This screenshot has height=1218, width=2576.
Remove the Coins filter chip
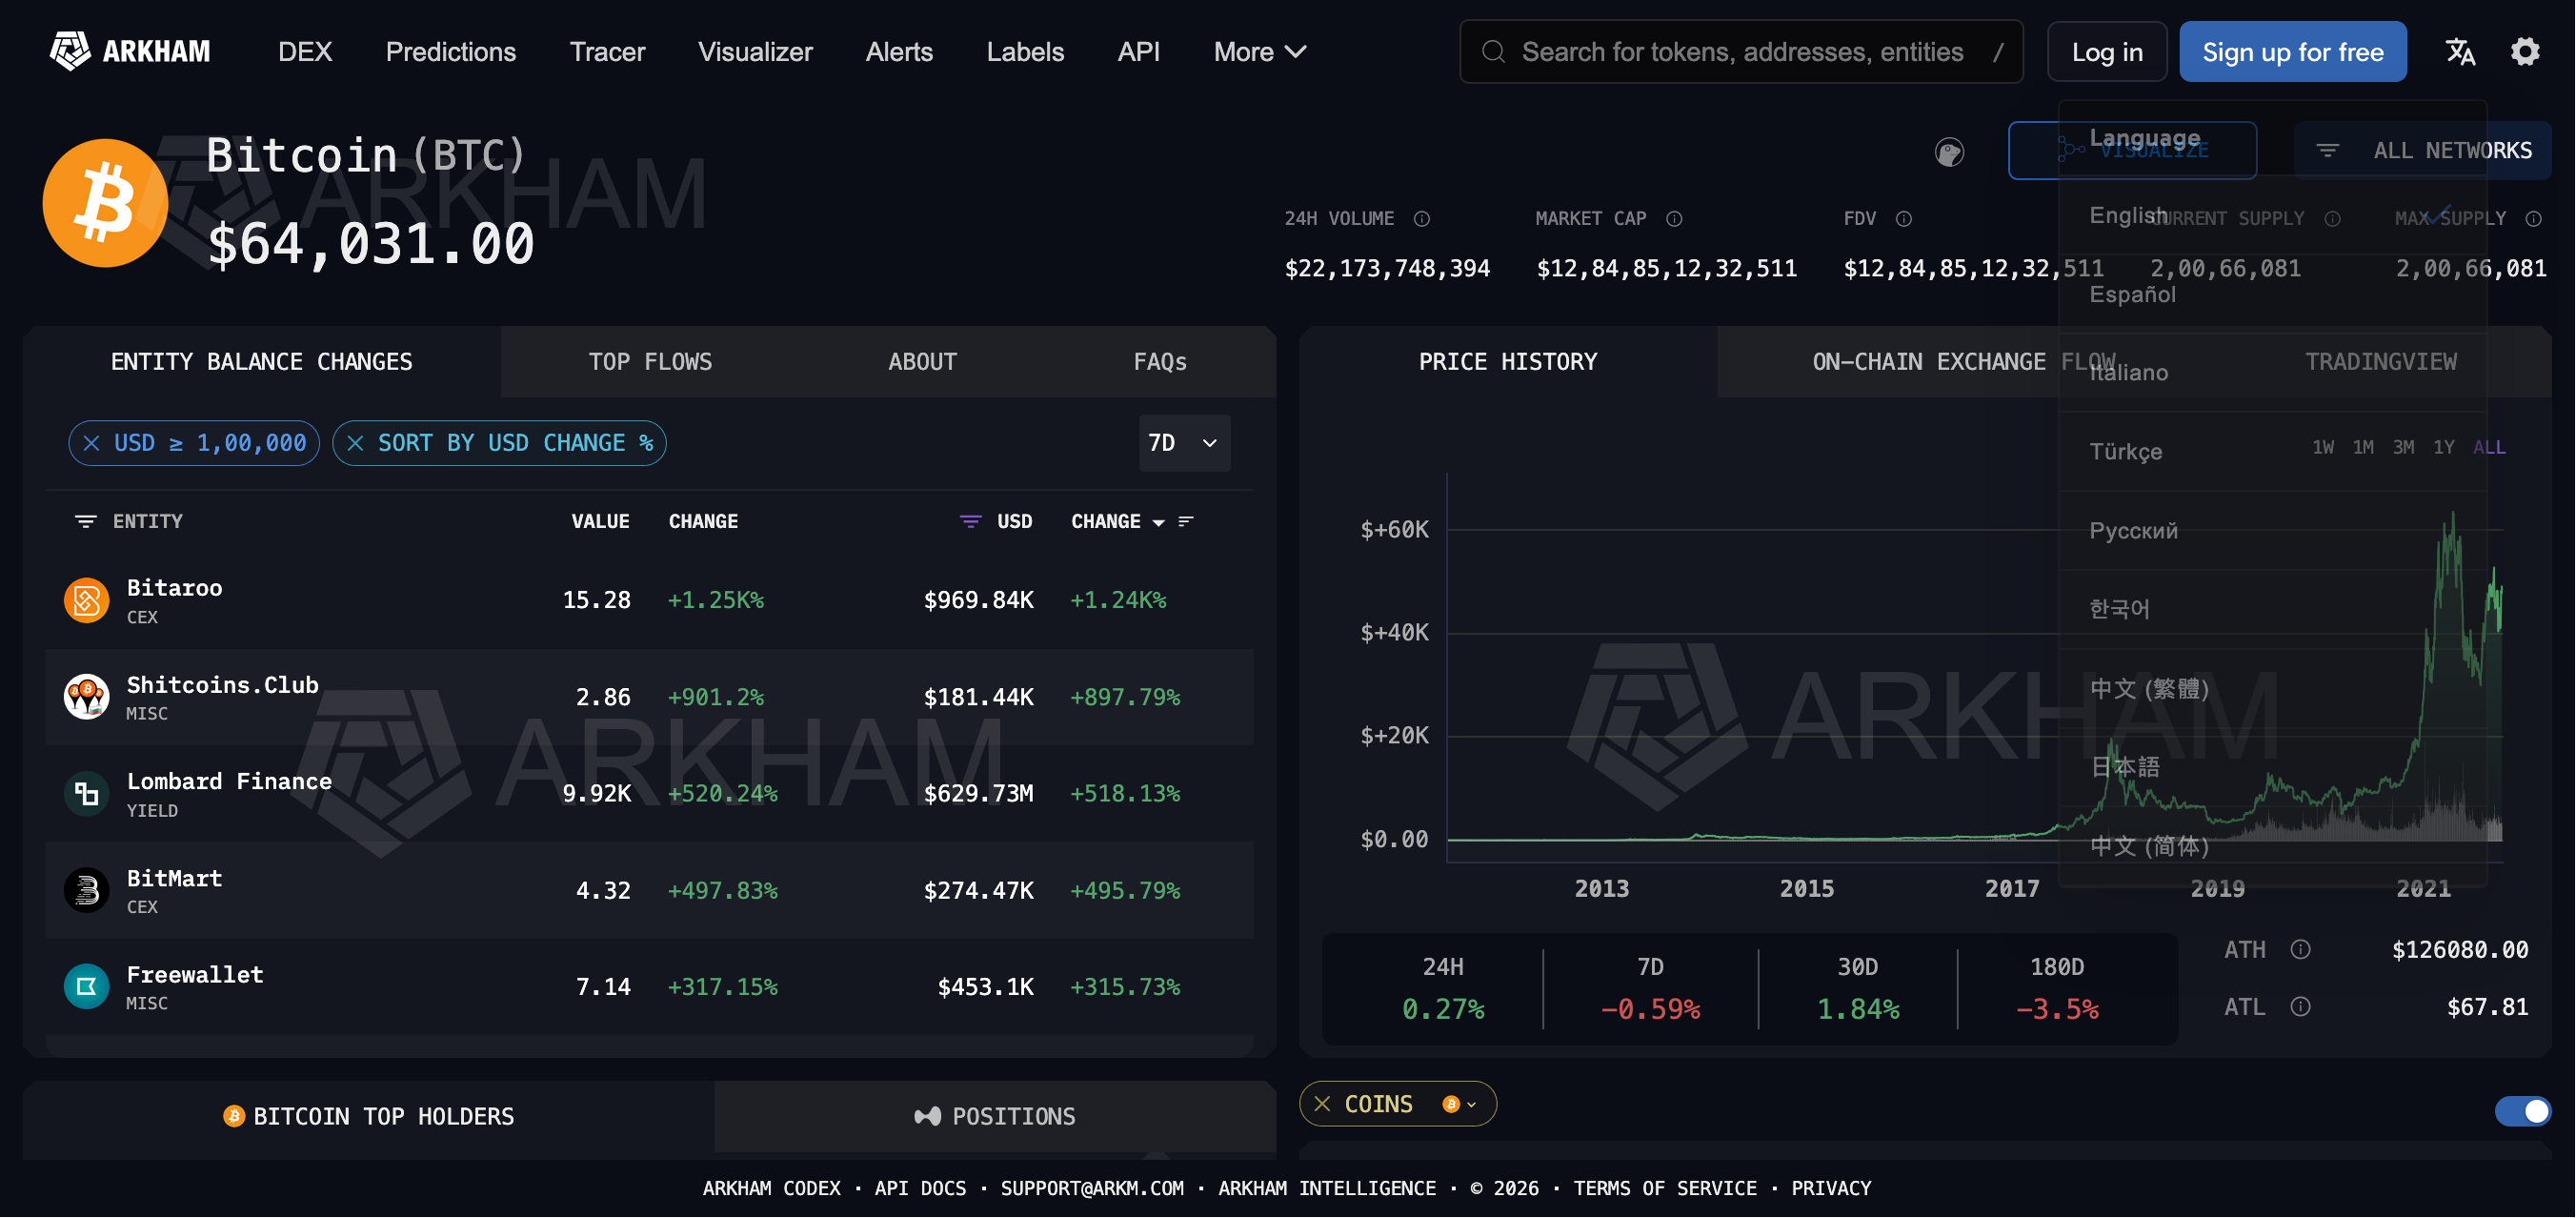(1322, 1104)
